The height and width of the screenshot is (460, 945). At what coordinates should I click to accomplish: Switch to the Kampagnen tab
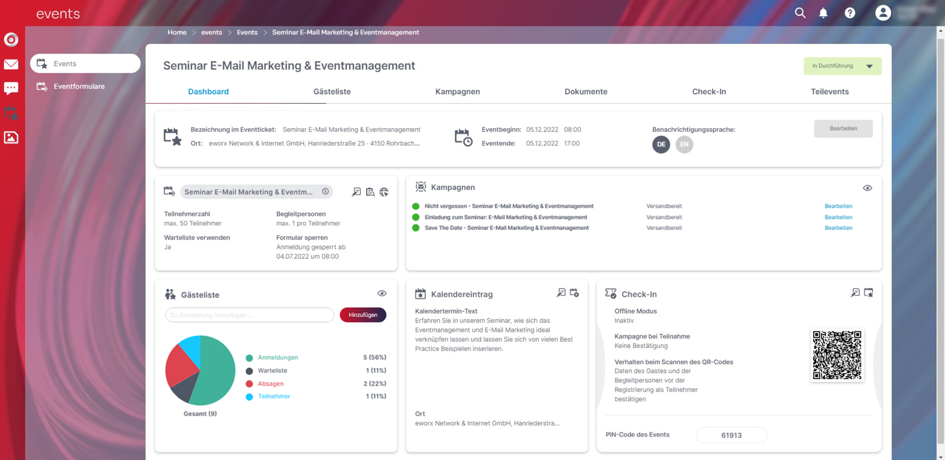457,92
